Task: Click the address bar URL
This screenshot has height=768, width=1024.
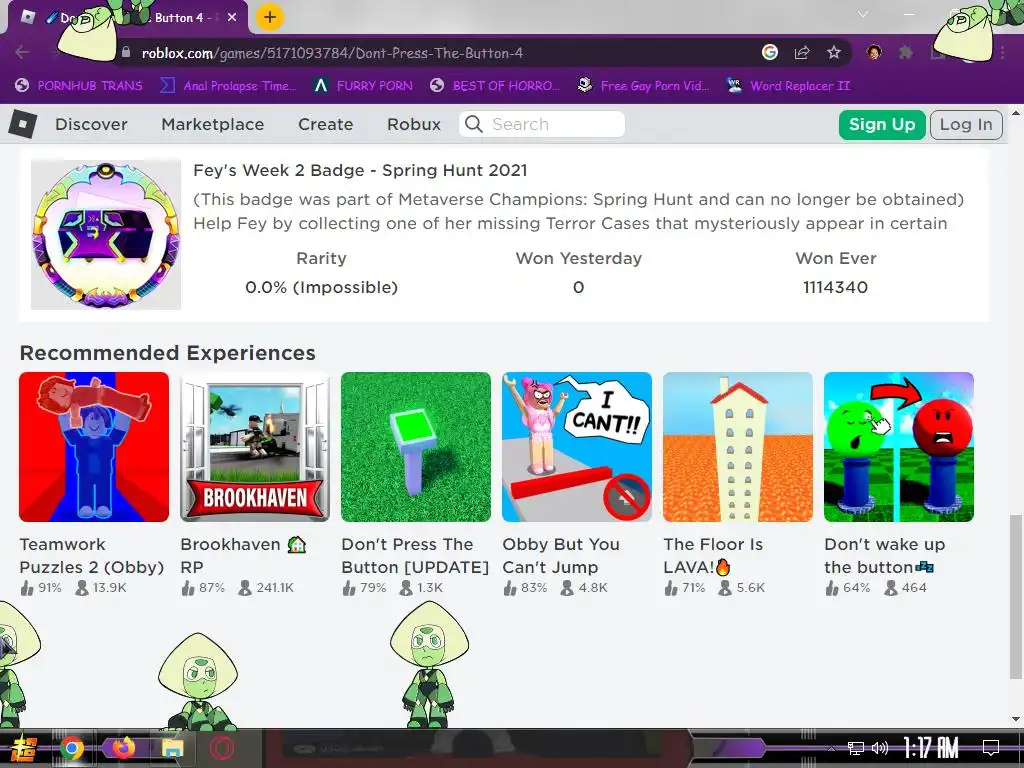Action: [x=332, y=53]
